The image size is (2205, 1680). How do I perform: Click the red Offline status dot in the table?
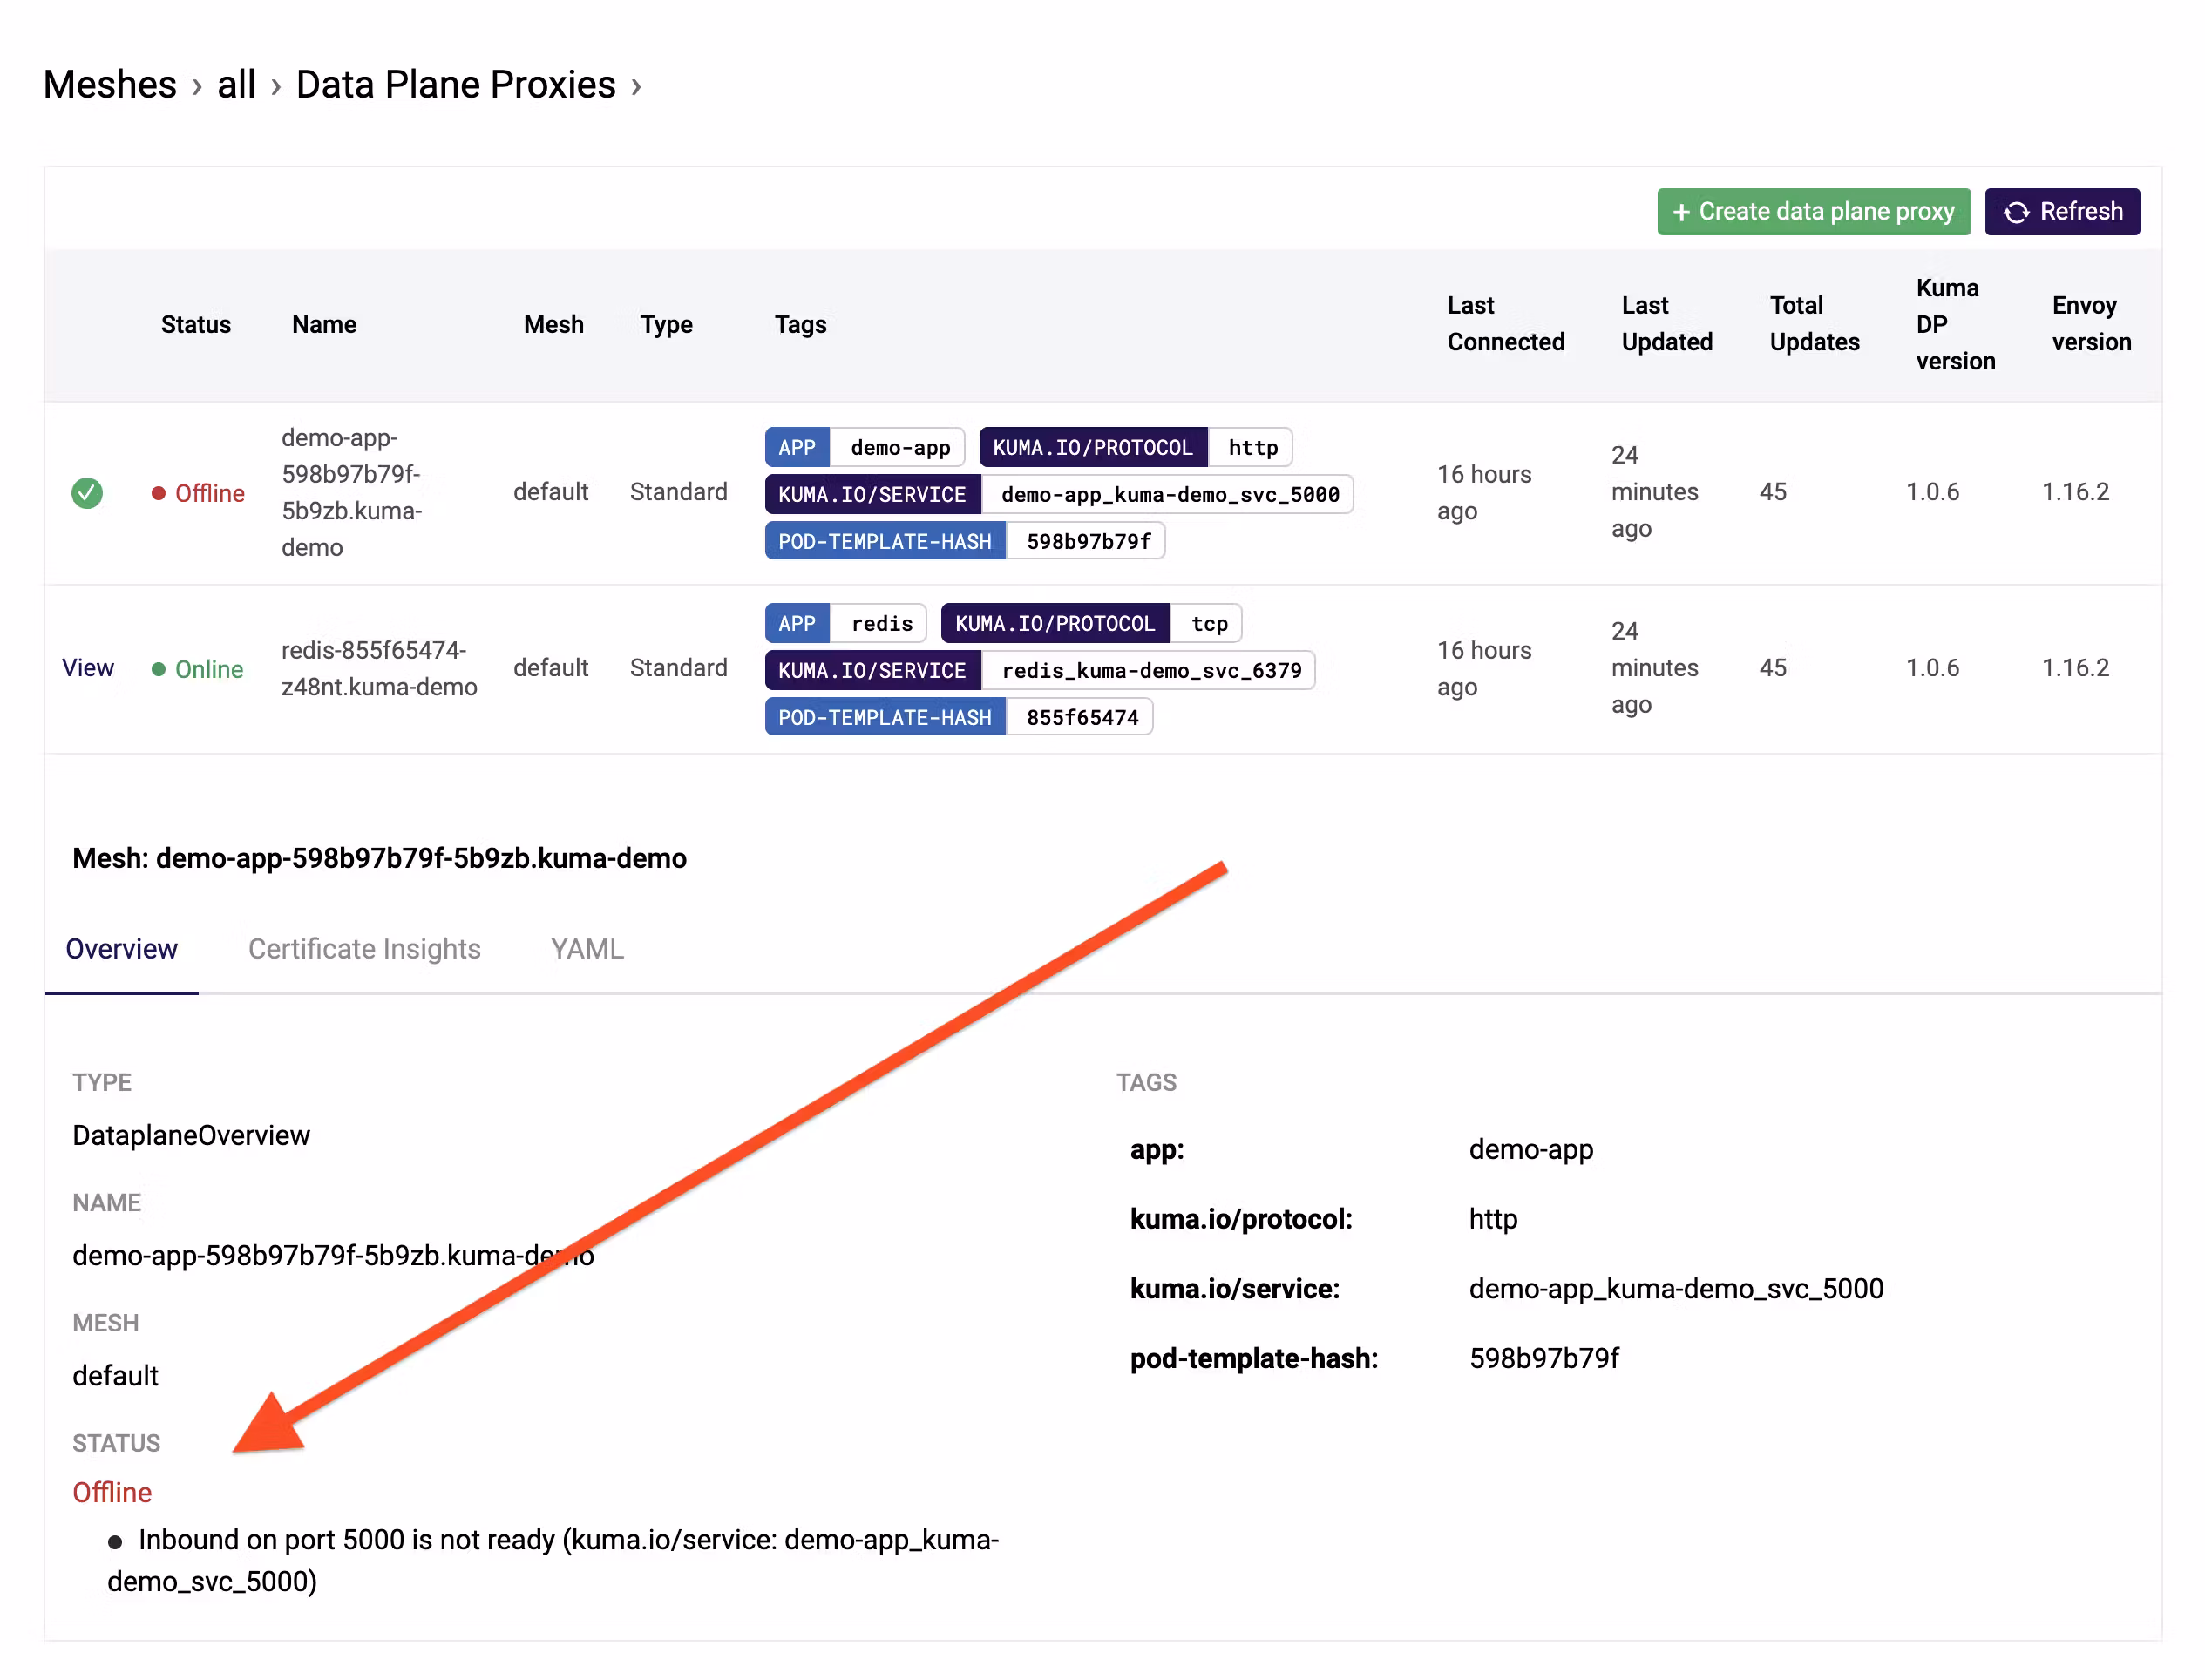pos(158,493)
